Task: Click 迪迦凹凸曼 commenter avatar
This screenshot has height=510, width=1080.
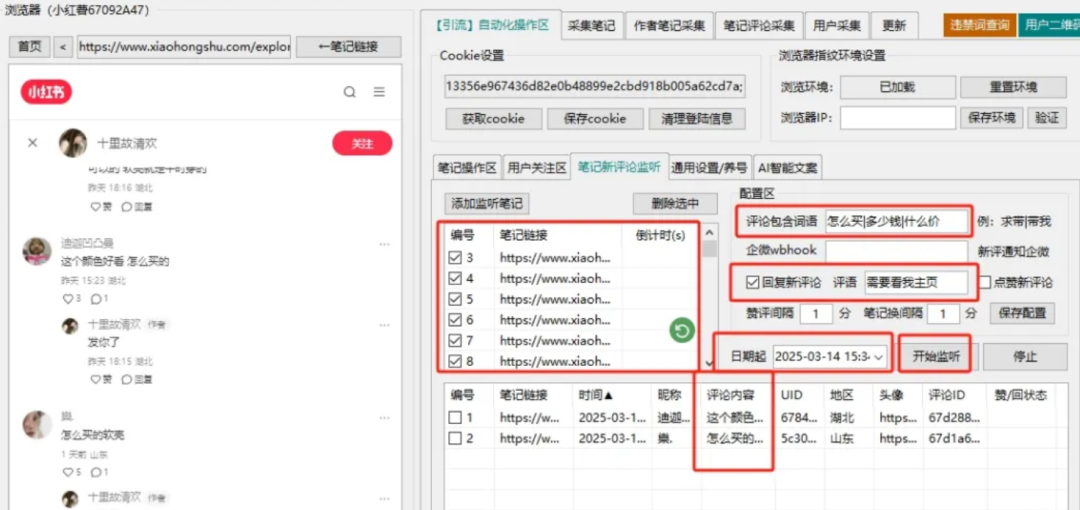Action: point(37,252)
